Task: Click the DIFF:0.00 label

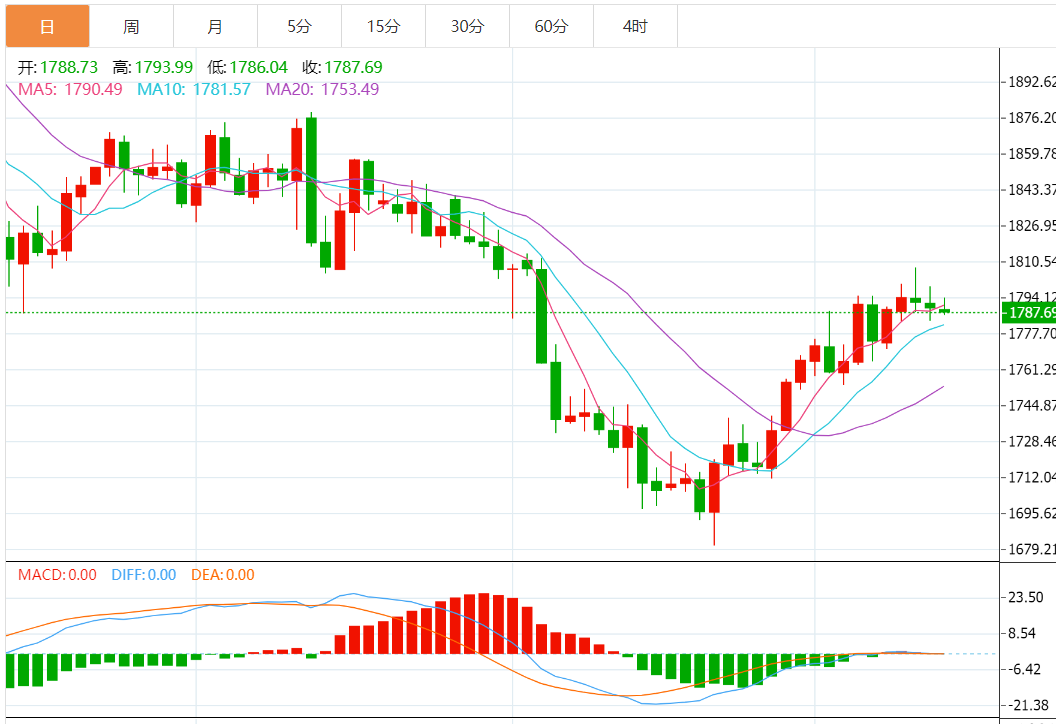Action: pyautogui.click(x=143, y=574)
